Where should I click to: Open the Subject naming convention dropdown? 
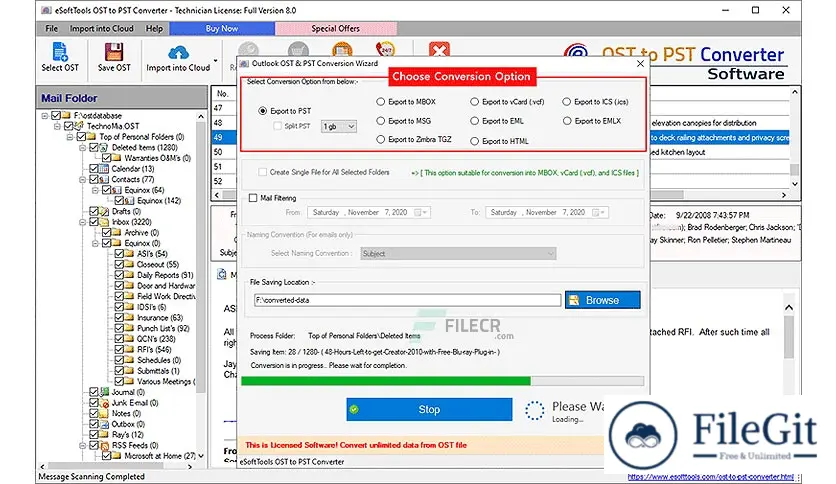tap(550, 254)
